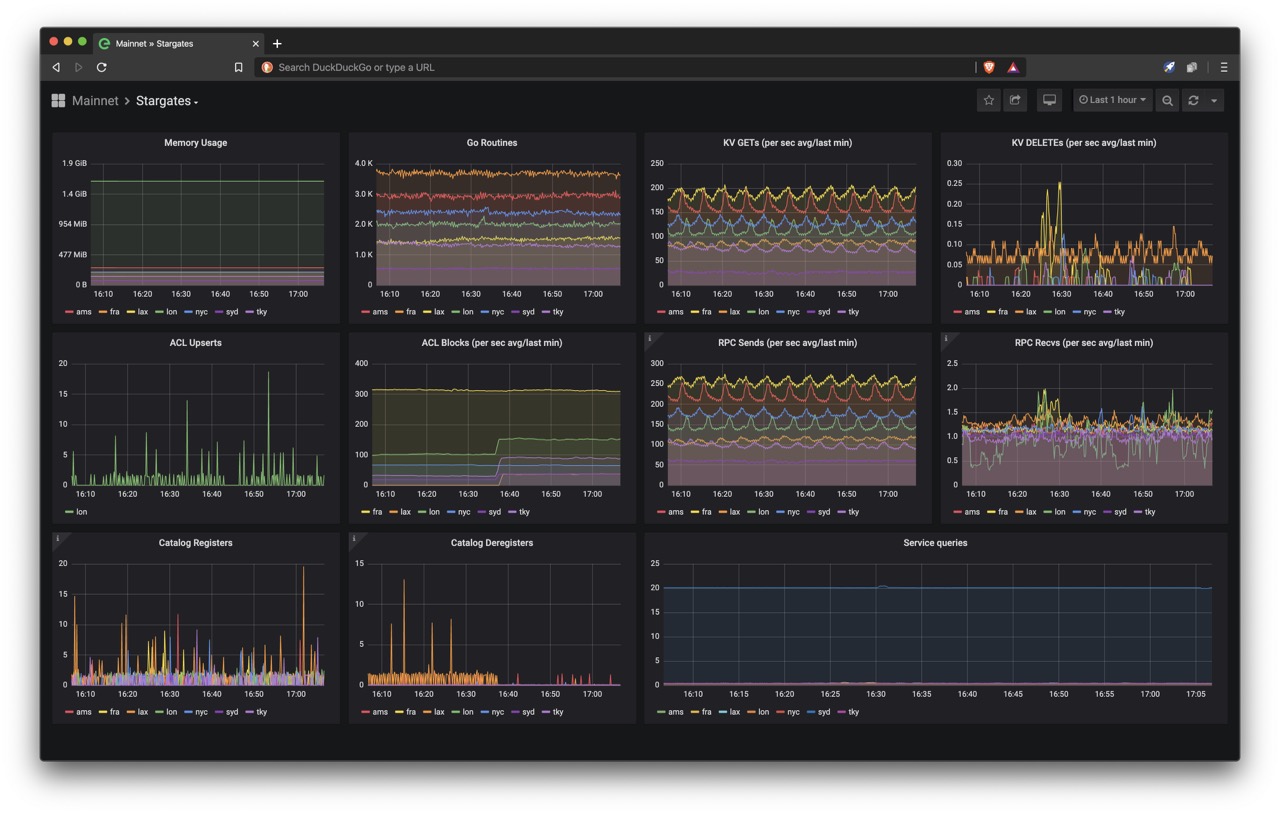Click the rocket extension icon

click(x=1169, y=67)
